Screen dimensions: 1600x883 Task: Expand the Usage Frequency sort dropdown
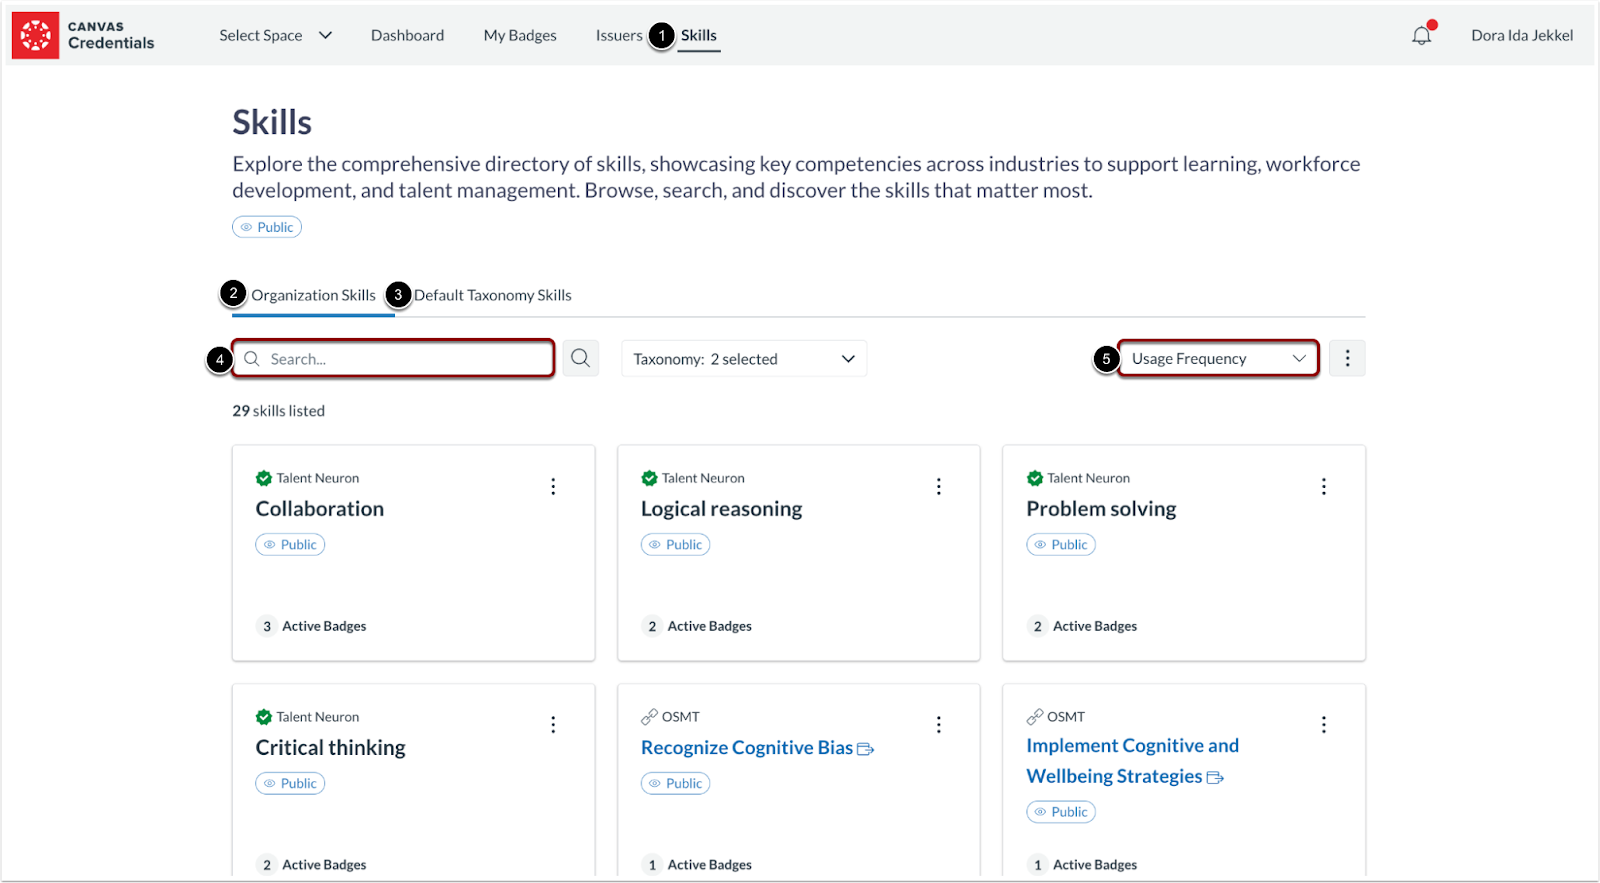1218,359
